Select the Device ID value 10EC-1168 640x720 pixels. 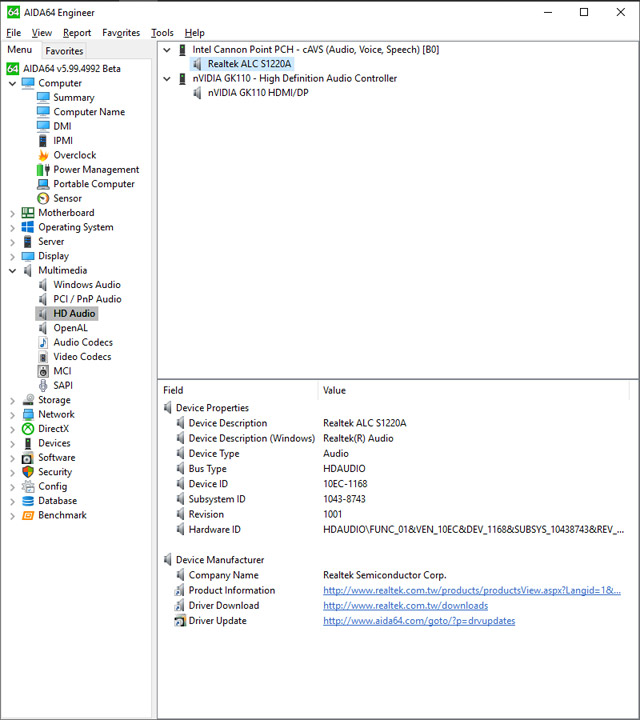(345, 484)
